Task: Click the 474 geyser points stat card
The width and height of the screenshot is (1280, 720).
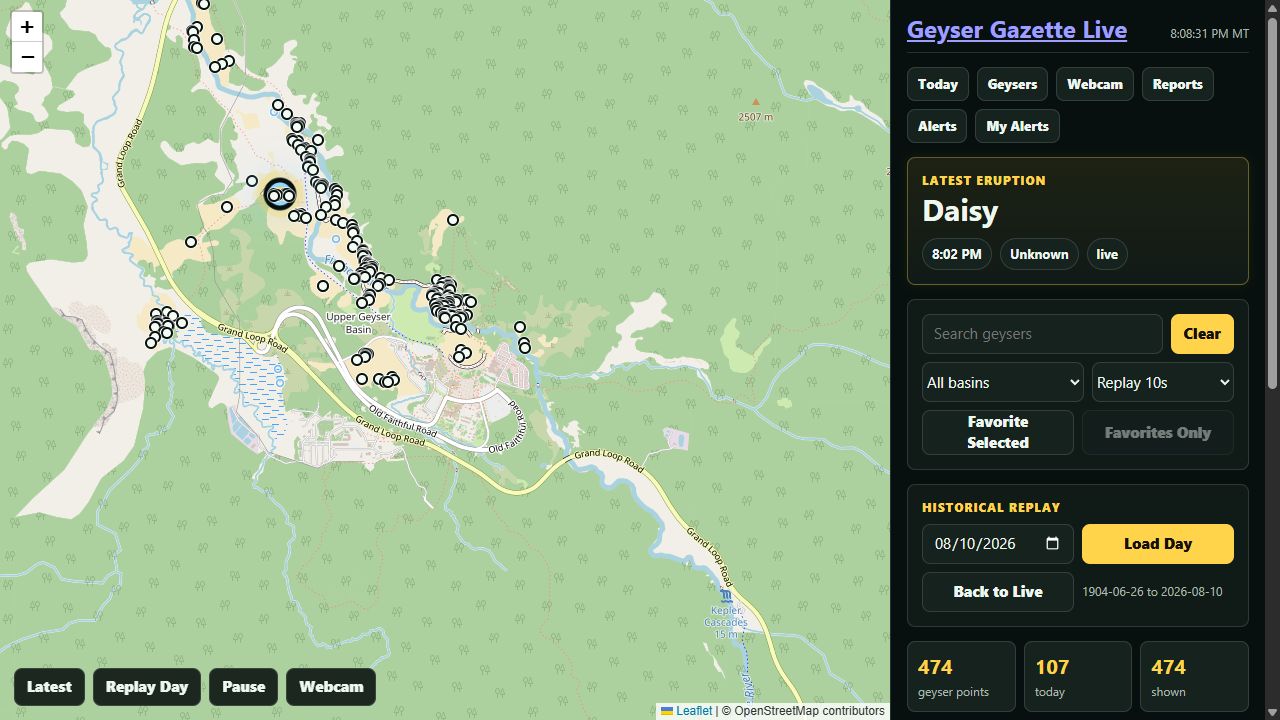Action: pos(961,677)
